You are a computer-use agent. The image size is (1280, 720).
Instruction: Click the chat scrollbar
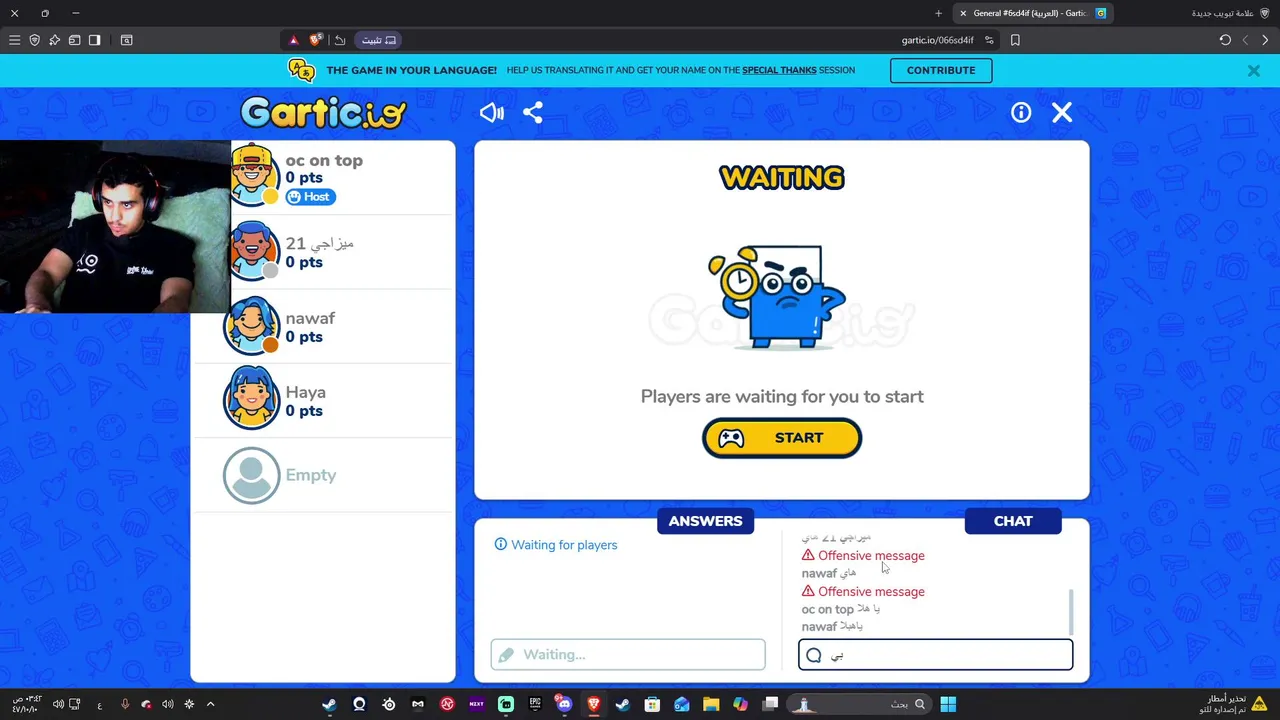(x=1071, y=612)
